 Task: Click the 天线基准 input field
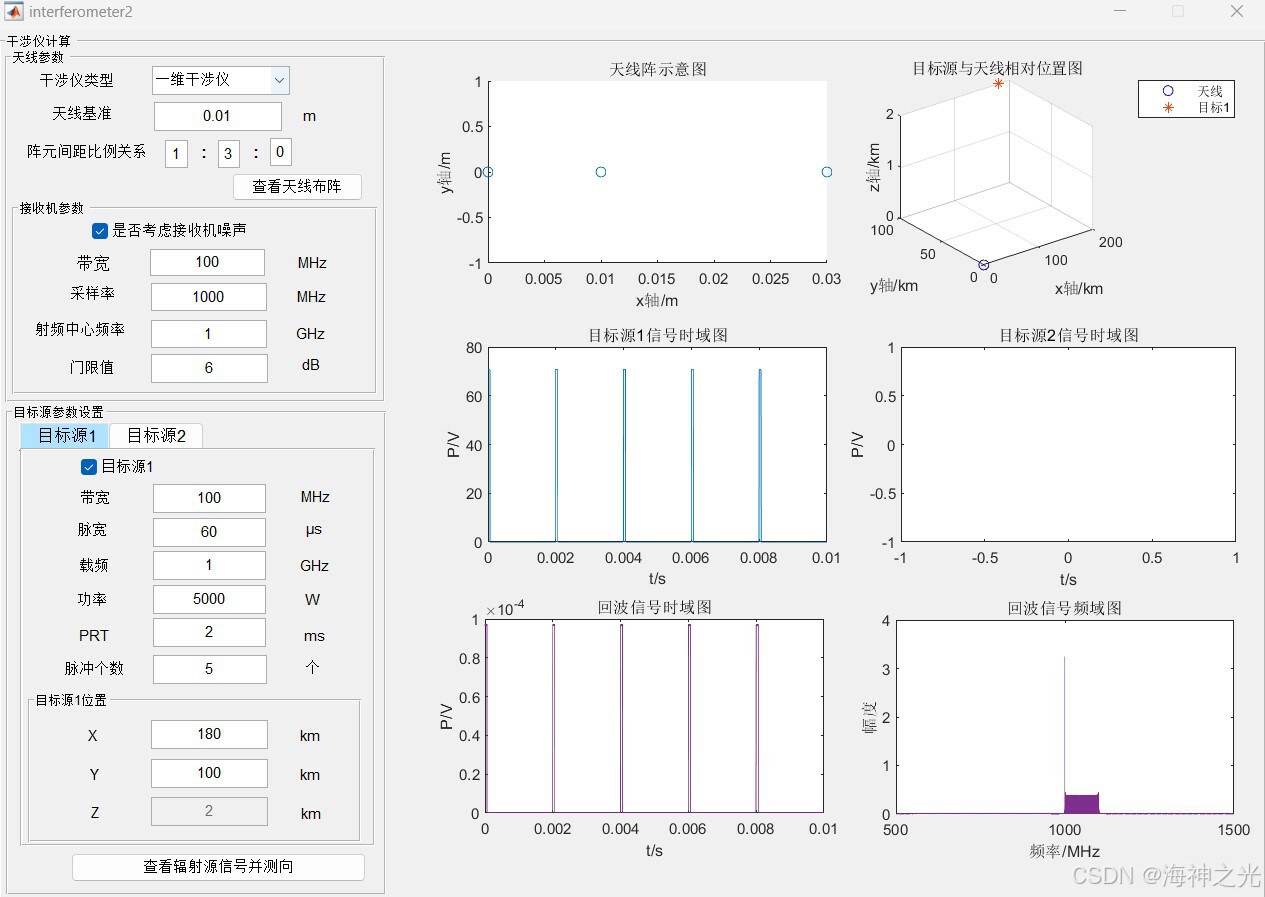[x=217, y=116]
